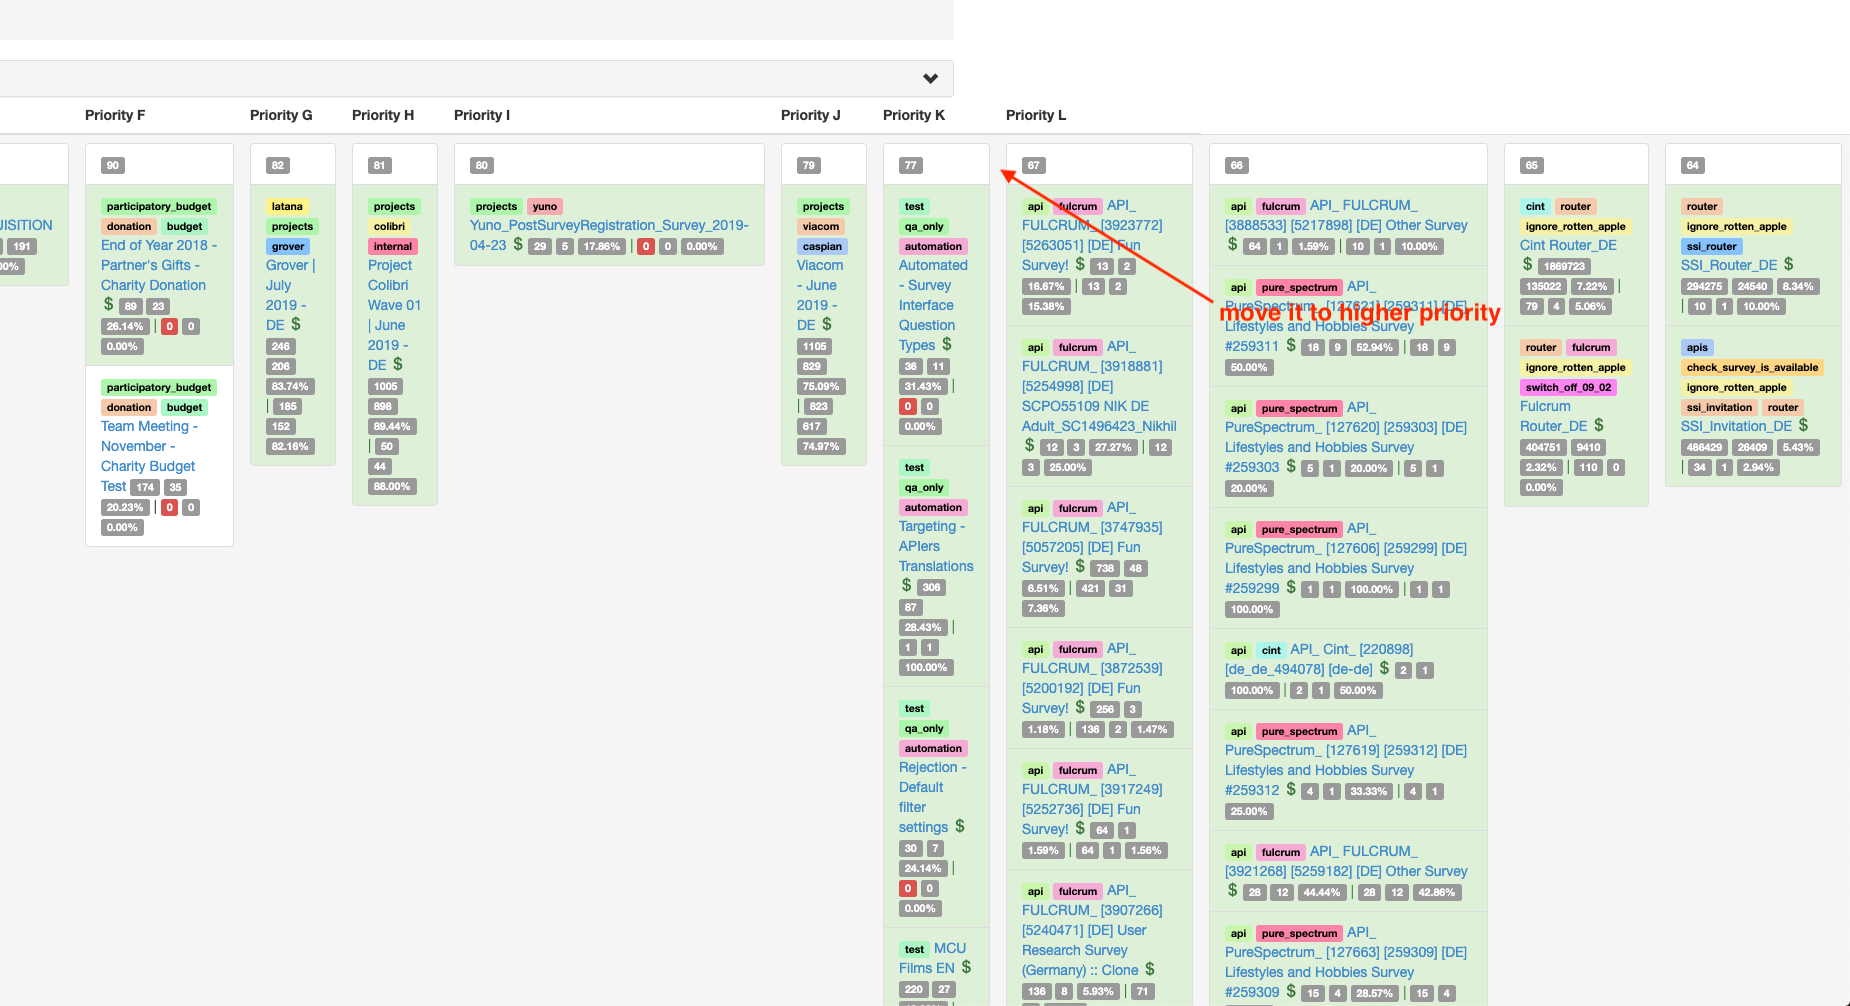Click the cint tag on Cint Router_DE card
1850x1006 pixels.
click(1535, 206)
